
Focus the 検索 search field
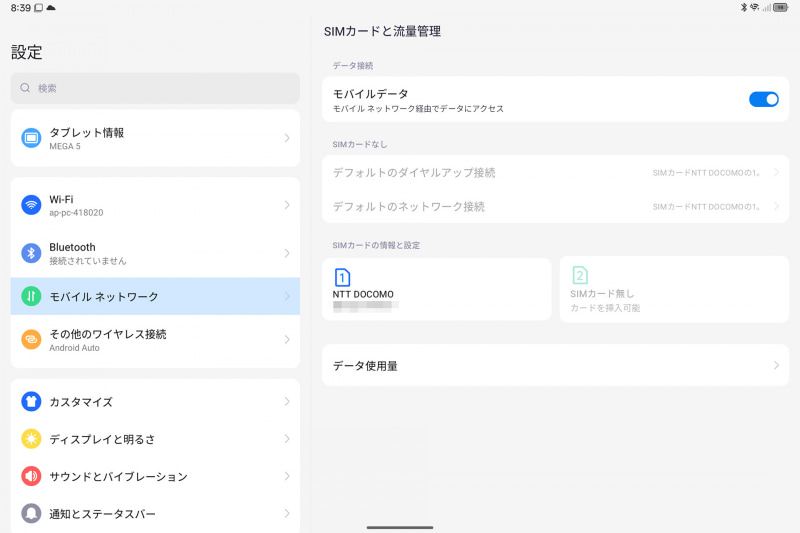coord(155,88)
